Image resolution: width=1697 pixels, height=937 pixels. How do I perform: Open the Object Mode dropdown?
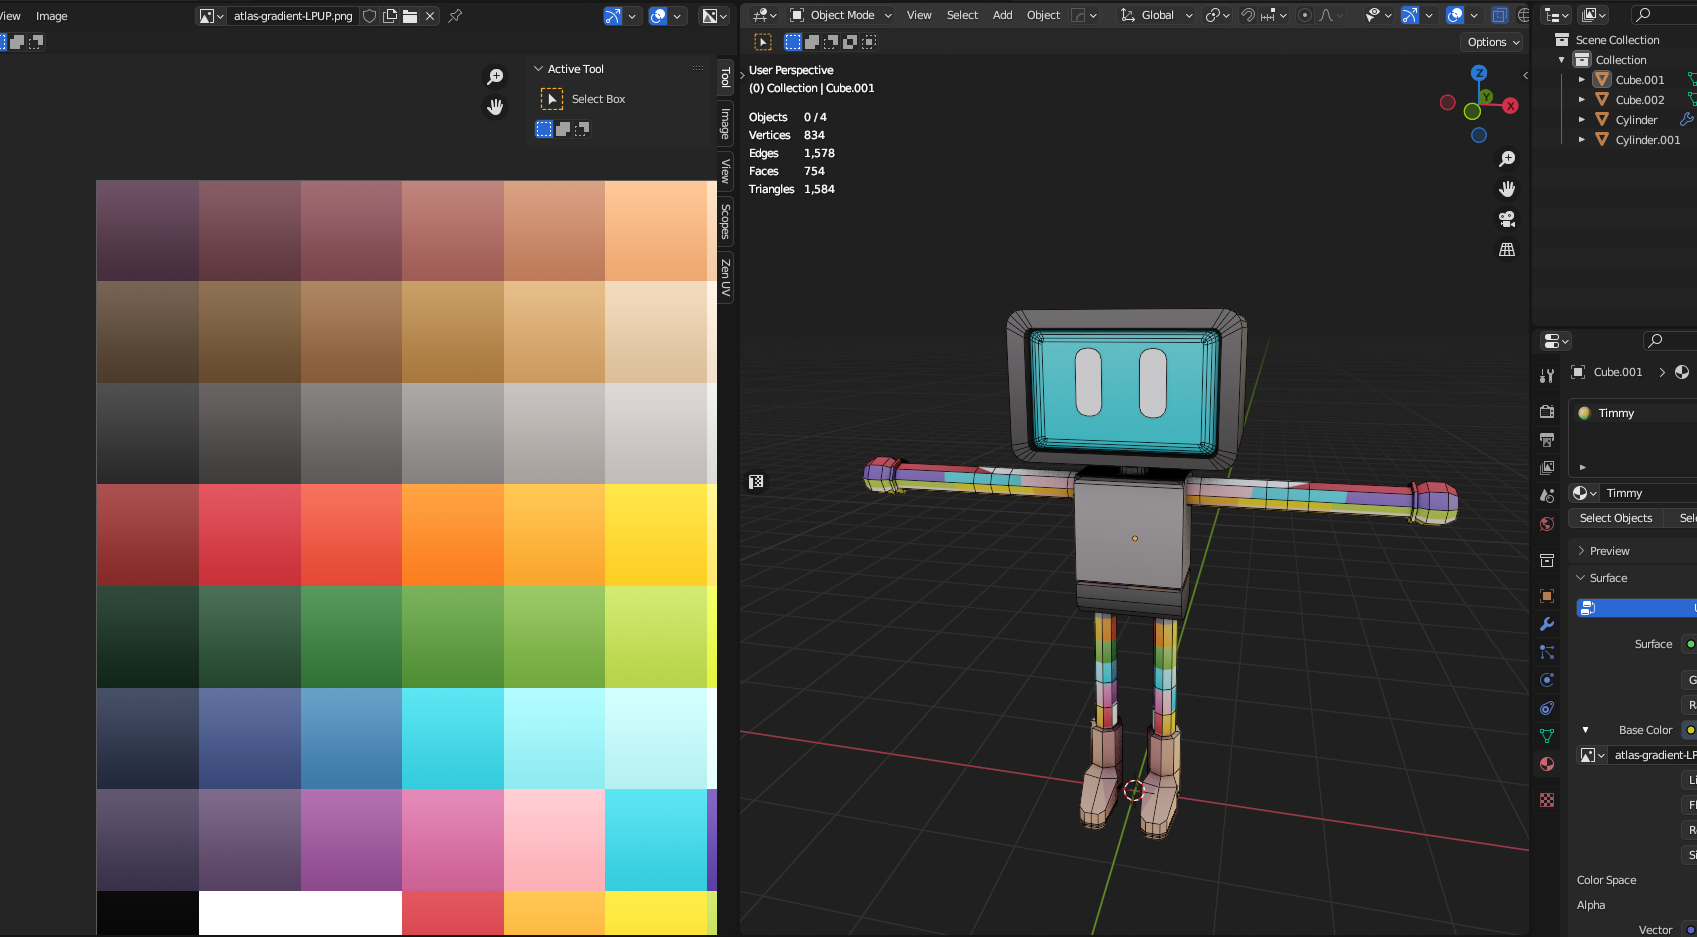click(x=841, y=15)
